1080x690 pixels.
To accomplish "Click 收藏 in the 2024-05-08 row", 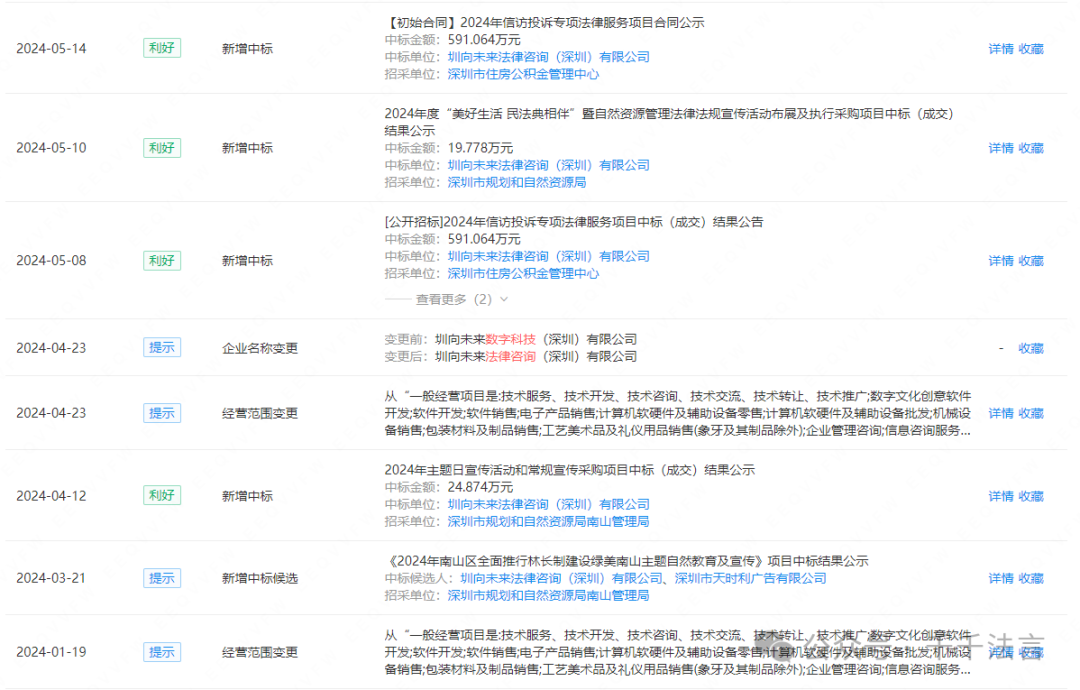I will (1031, 261).
